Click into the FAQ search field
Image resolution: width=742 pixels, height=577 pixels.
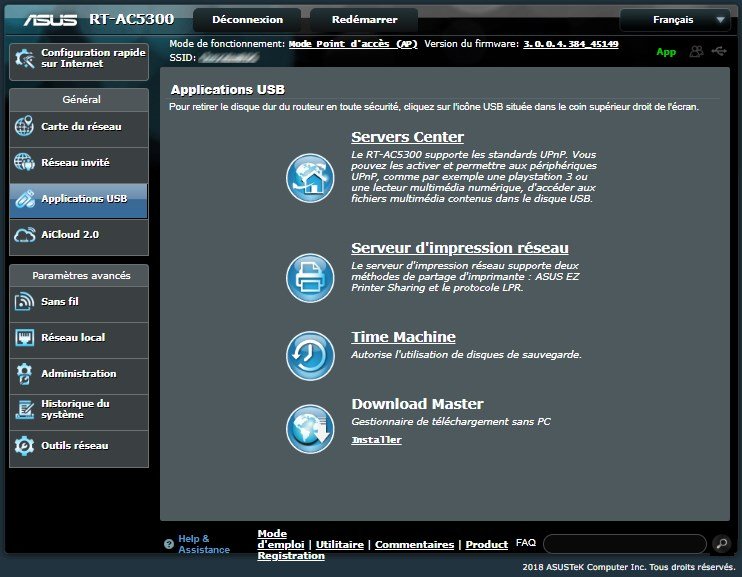[x=625, y=544]
